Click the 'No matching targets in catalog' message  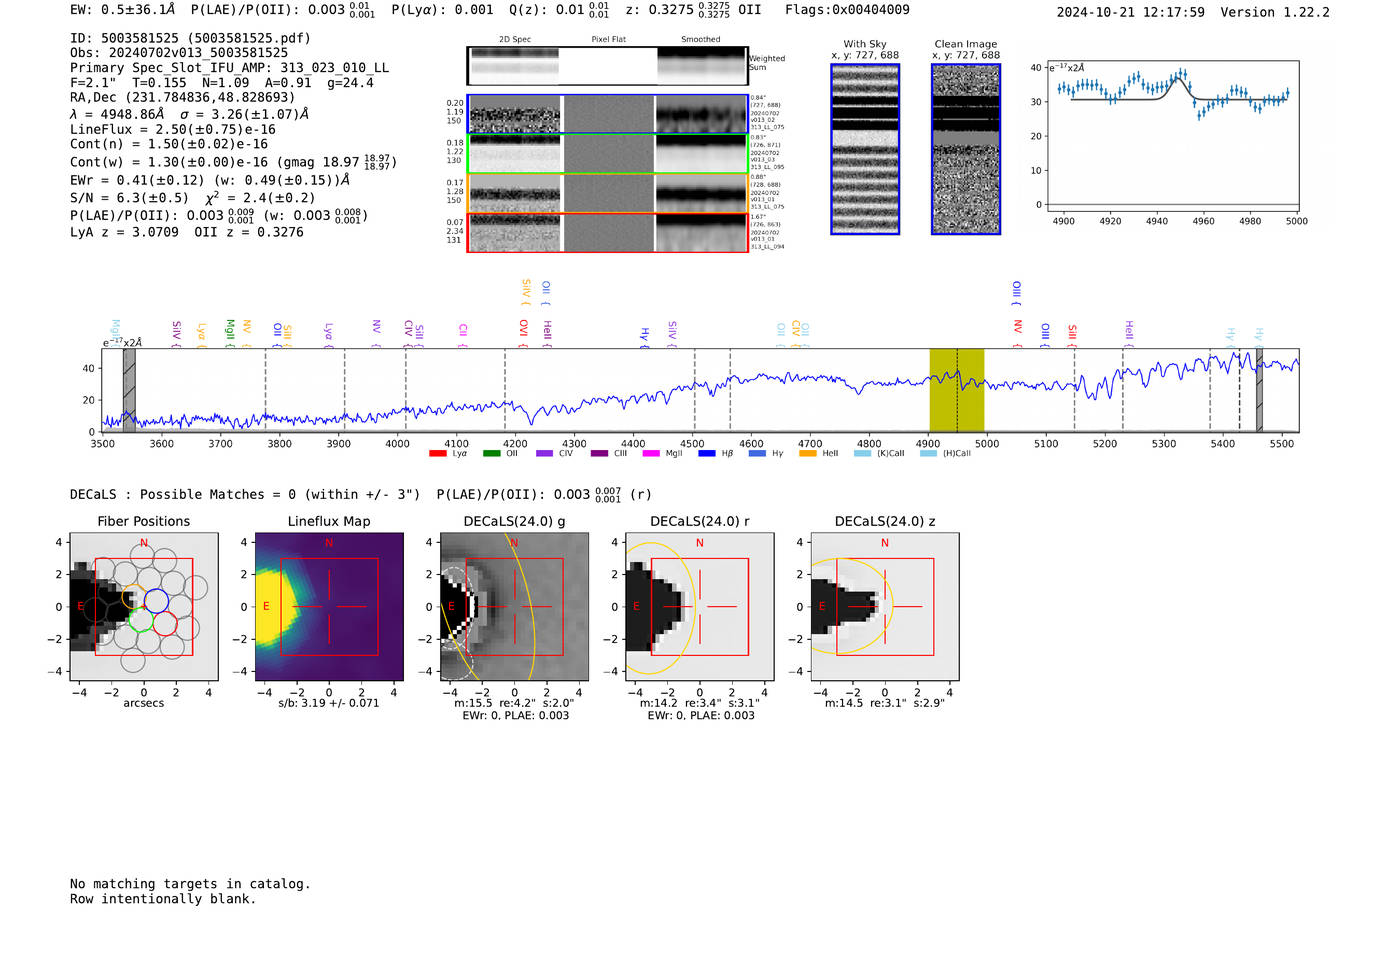190,884
